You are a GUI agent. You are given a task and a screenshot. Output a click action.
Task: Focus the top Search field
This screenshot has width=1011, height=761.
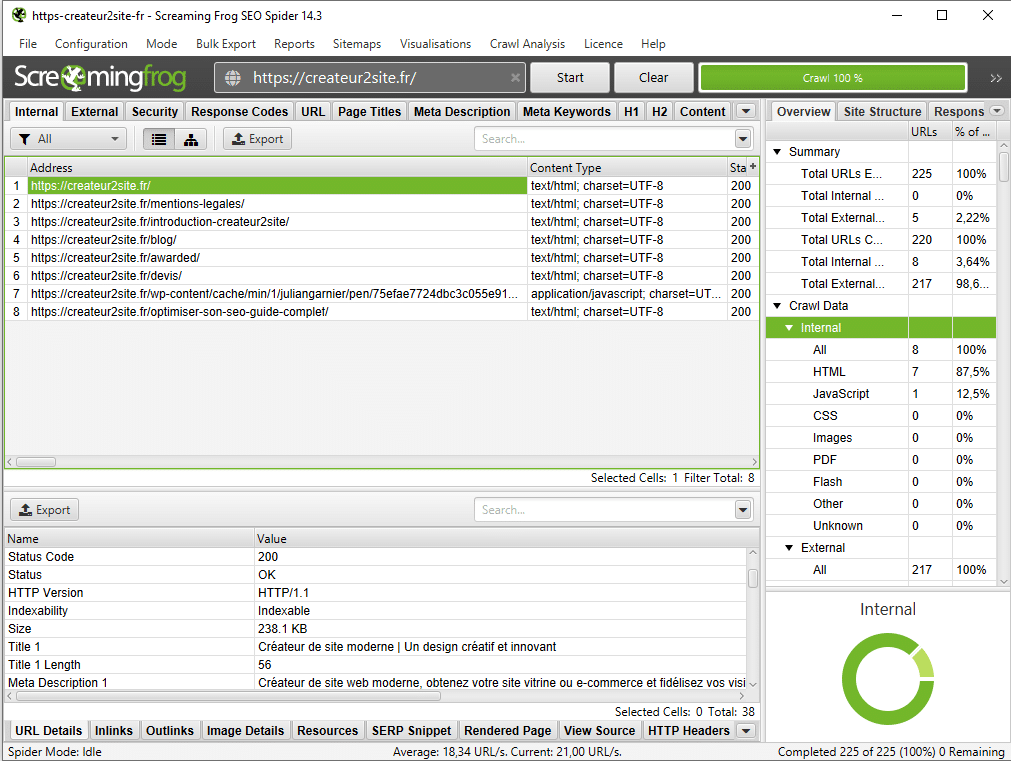(x=605, y=139)
